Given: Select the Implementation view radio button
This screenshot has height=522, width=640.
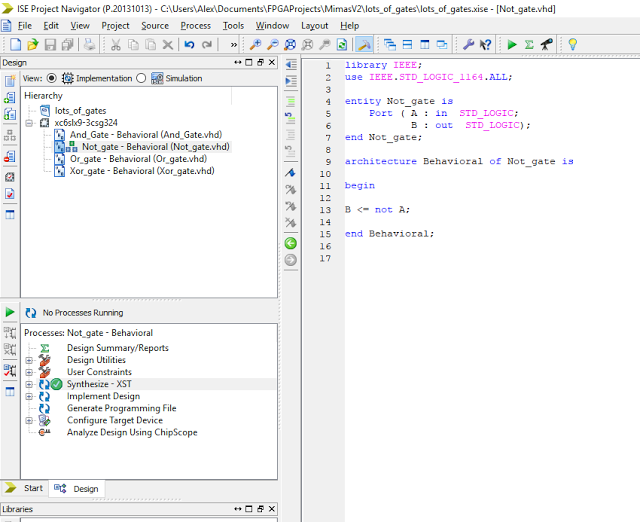Looking at the screenshot, I should pyautogui.click(x=51, y=78).
